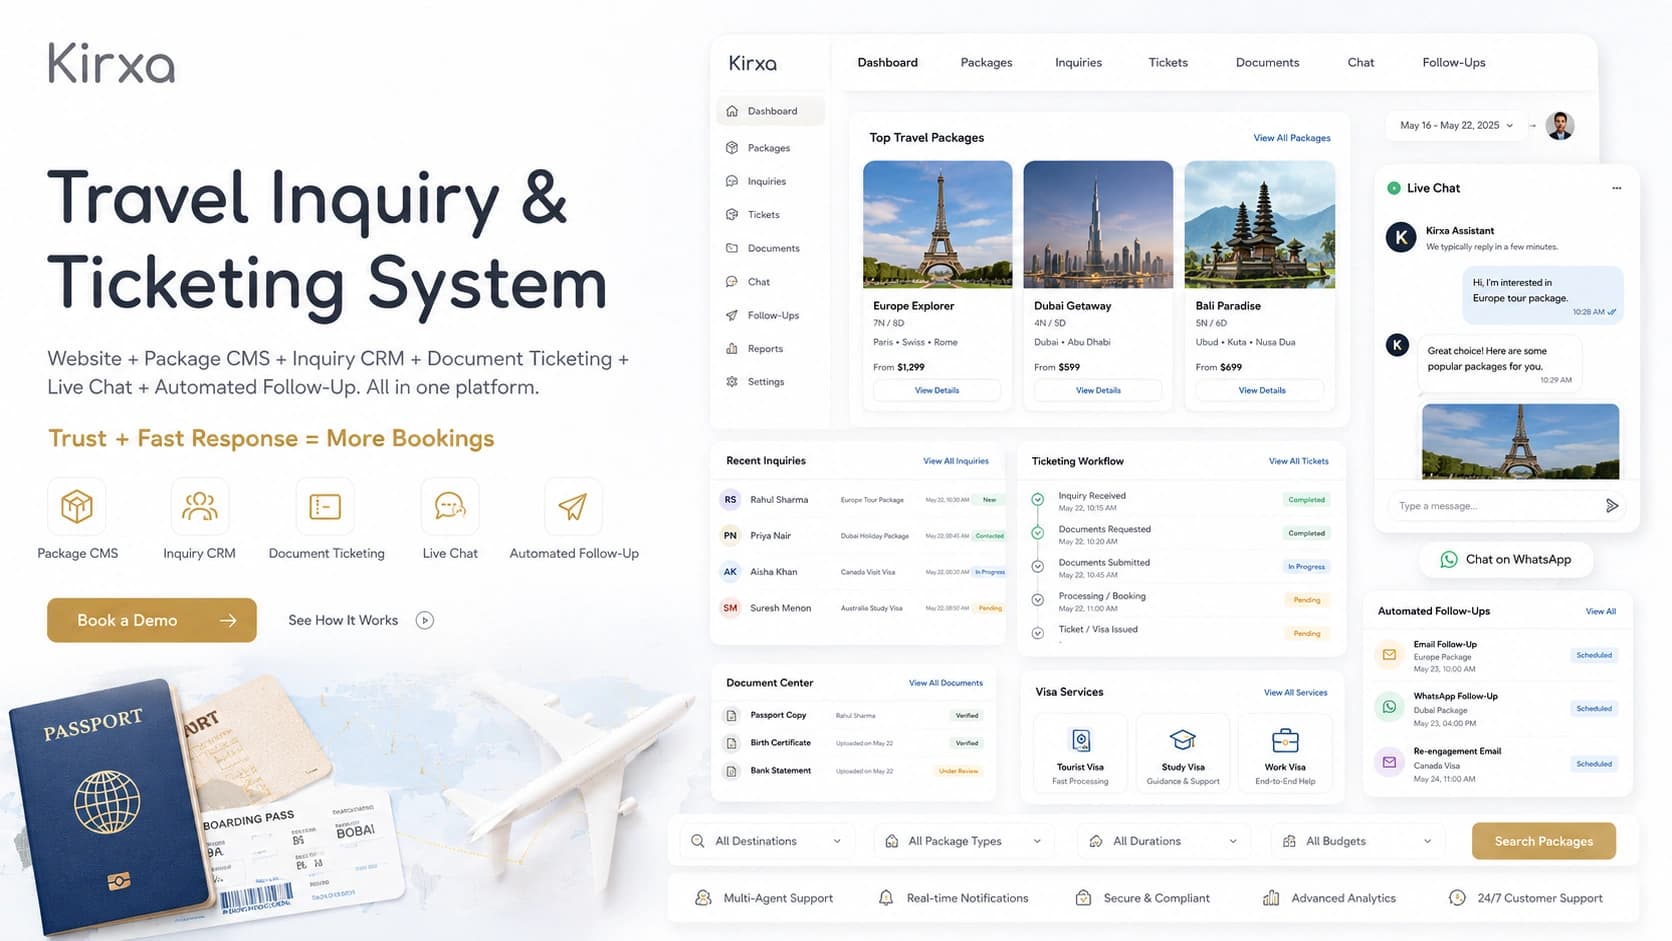Open Dashboard in the sidebar
The width and height of the screenshot is (1672, 941).
pyautogui.click(x=771, y=111)
